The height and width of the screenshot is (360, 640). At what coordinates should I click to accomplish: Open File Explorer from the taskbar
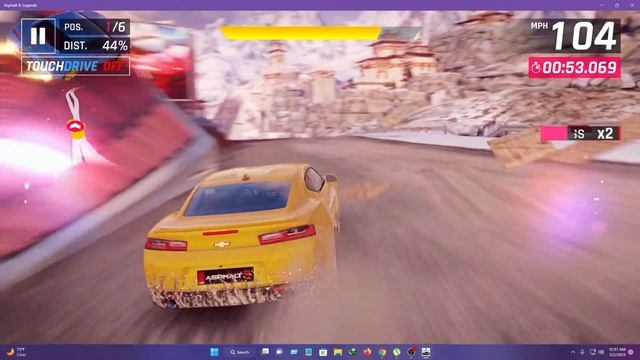[338, 352]
